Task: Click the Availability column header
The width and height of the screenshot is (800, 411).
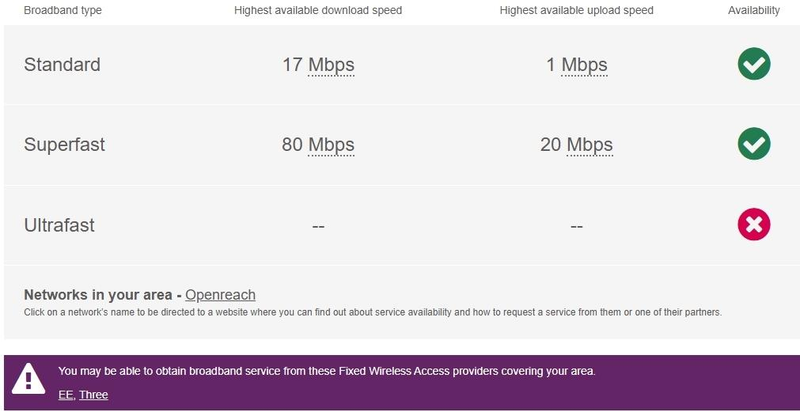Action: 753,11
